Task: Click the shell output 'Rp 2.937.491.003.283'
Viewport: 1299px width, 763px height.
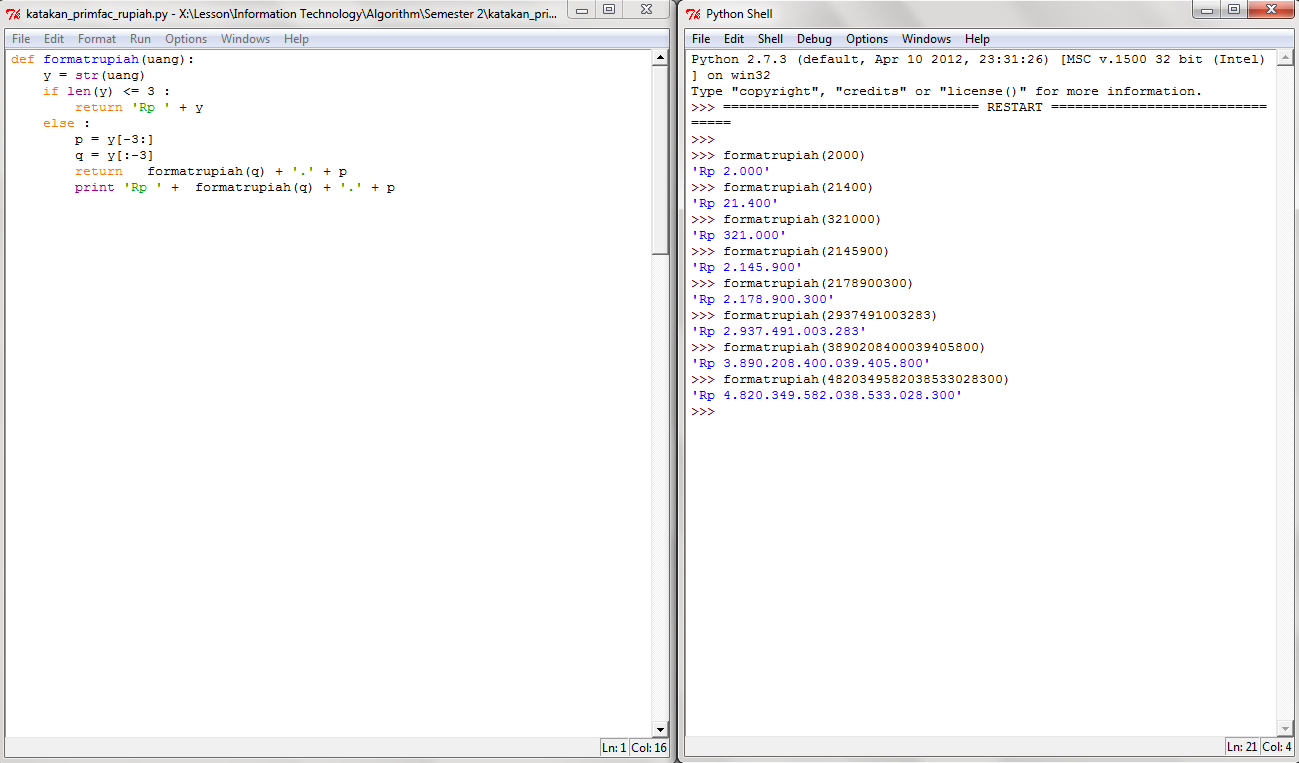Action: click(x=779, y=331)
